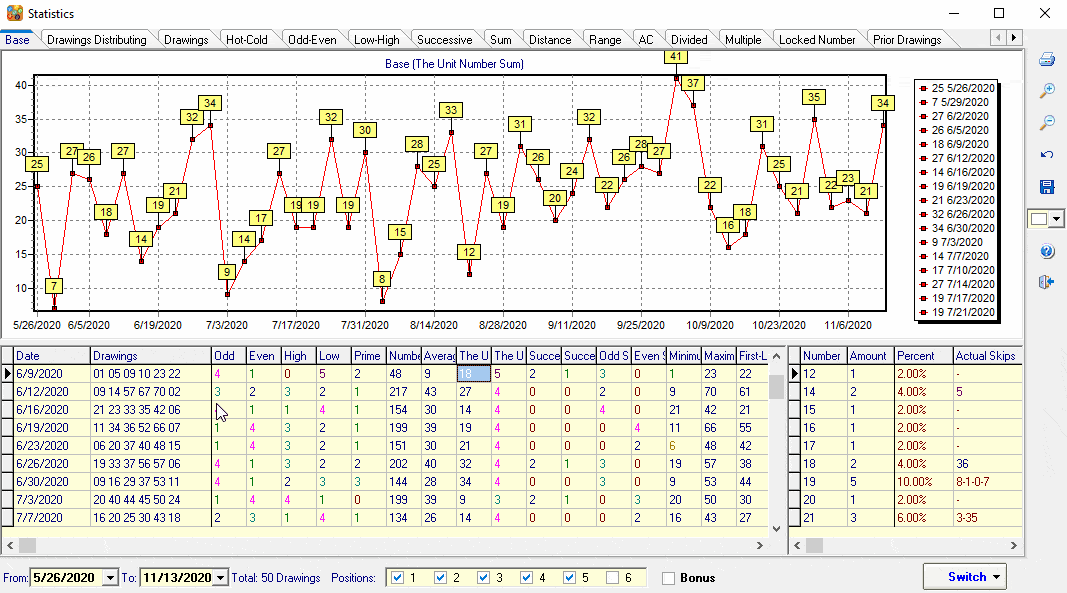This screenshot has width=1067, height=593.
Task: Click the Exit door icon
Action: pos(1047,283)
